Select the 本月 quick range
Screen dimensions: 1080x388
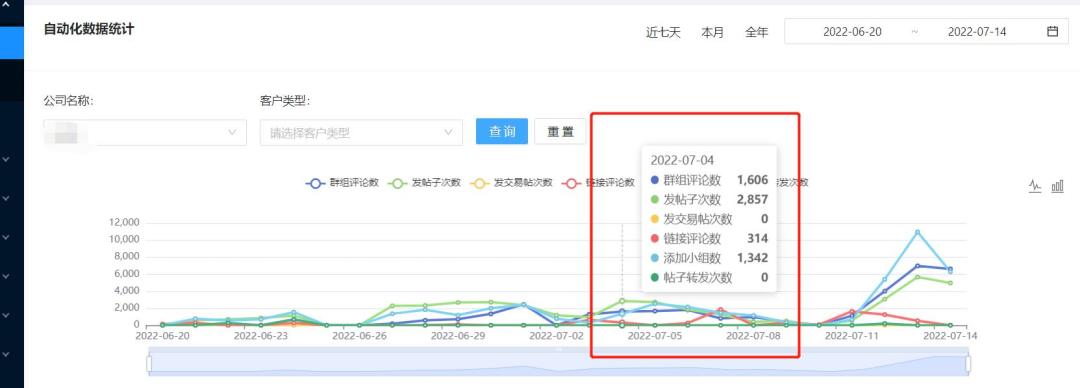click(x=712, y=32)
